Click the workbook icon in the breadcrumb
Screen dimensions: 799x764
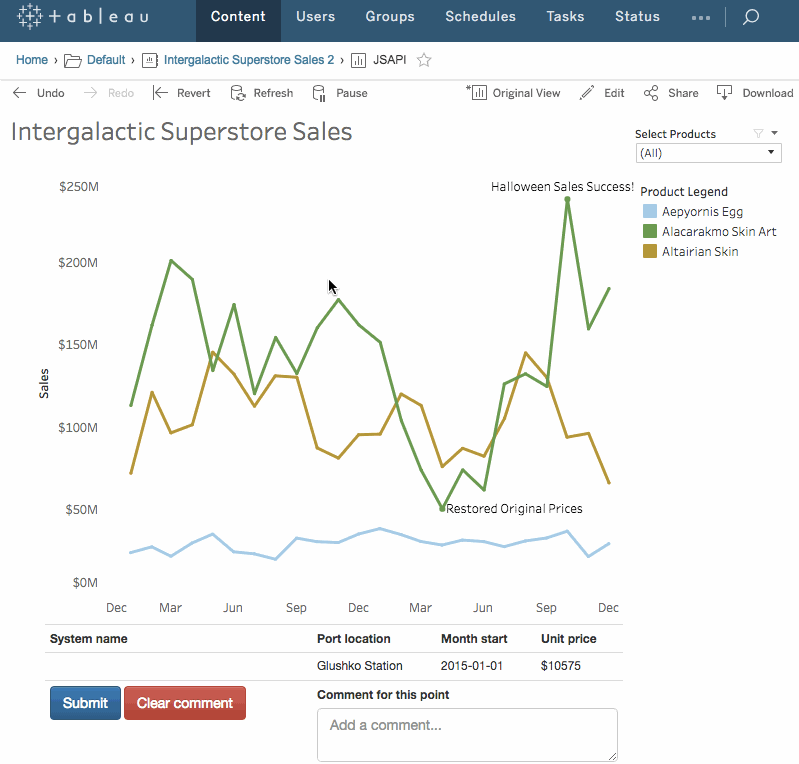coord(149,61)
